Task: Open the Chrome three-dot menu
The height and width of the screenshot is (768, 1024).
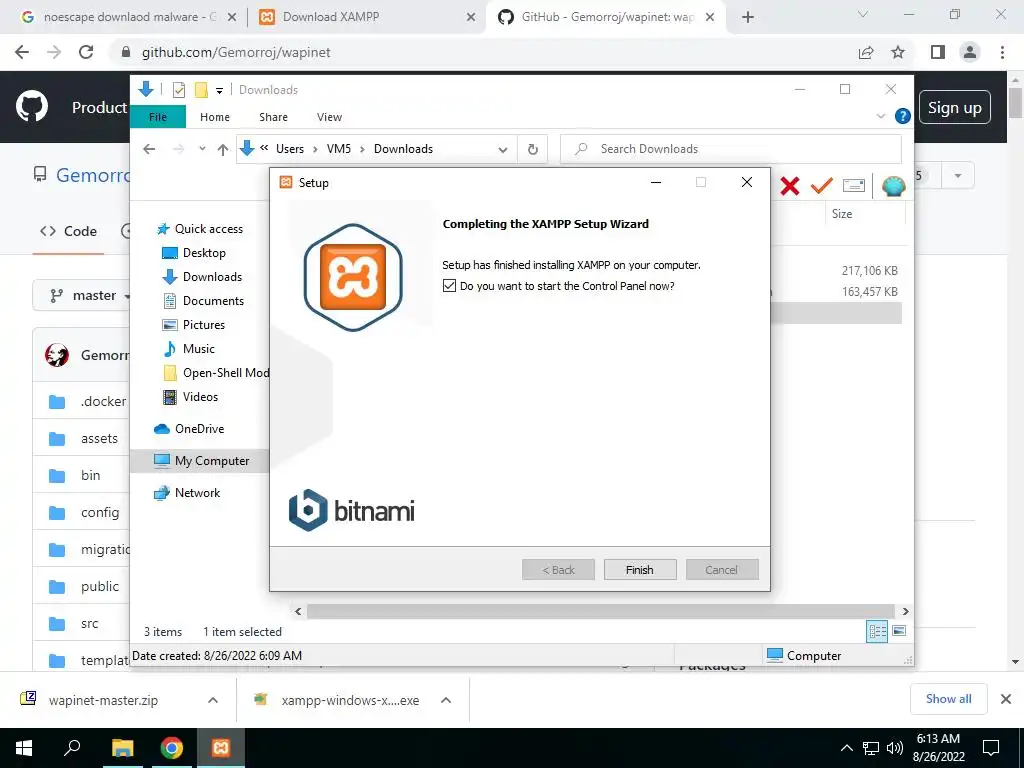Action: coord(1002,52)
